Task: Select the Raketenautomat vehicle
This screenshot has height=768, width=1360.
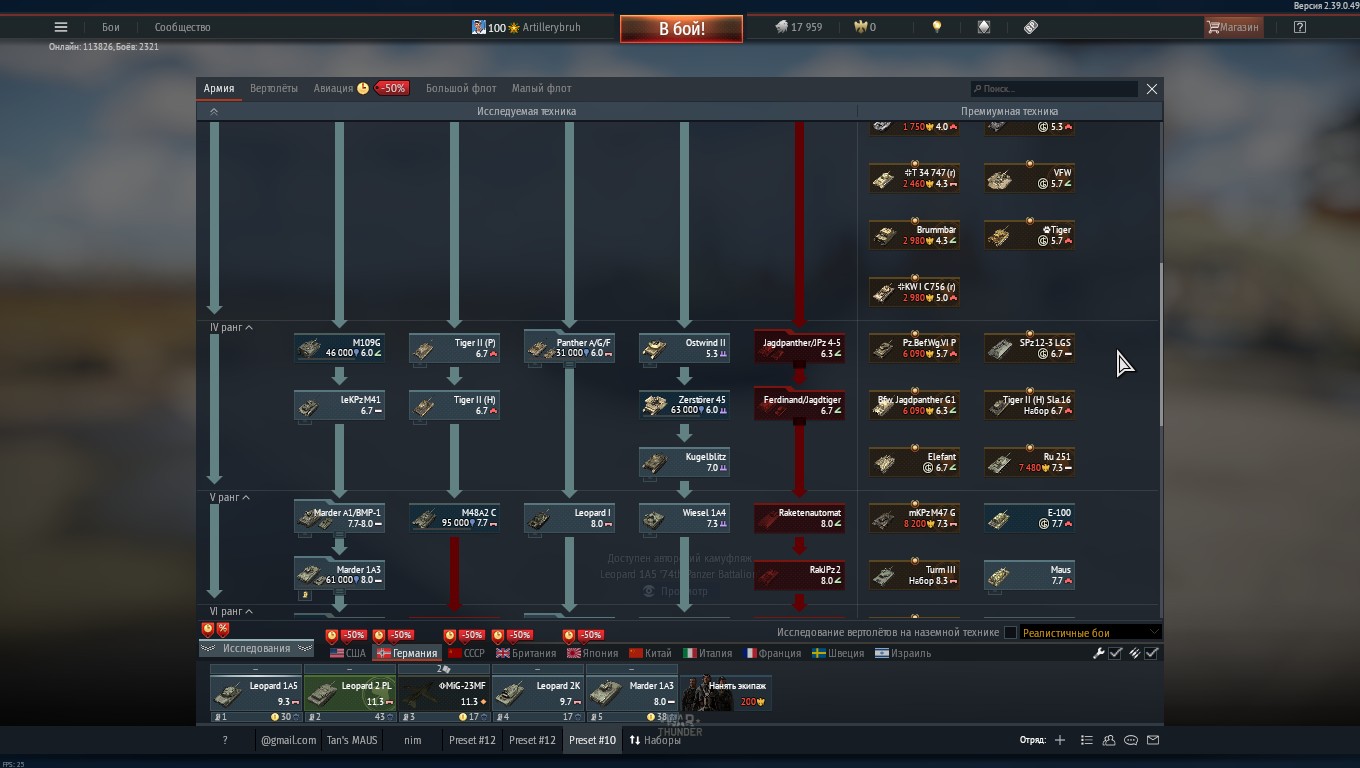Action: 800,518
